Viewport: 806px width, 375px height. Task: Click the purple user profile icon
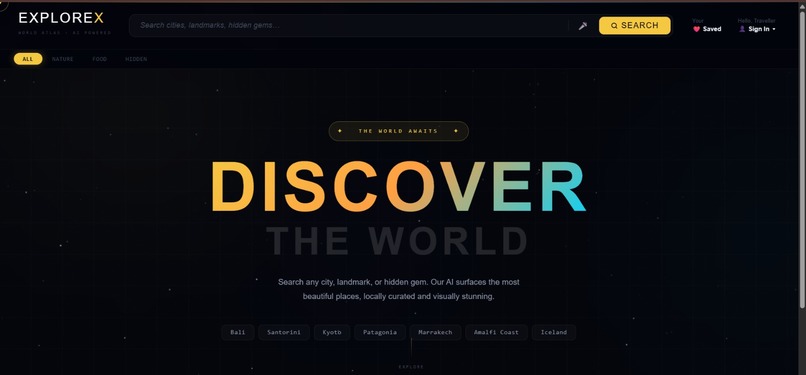click(x=742, y=29)
